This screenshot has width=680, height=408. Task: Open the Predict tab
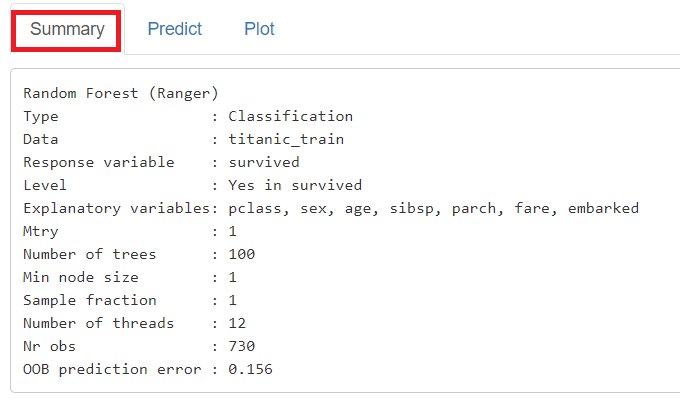[175, 29]
